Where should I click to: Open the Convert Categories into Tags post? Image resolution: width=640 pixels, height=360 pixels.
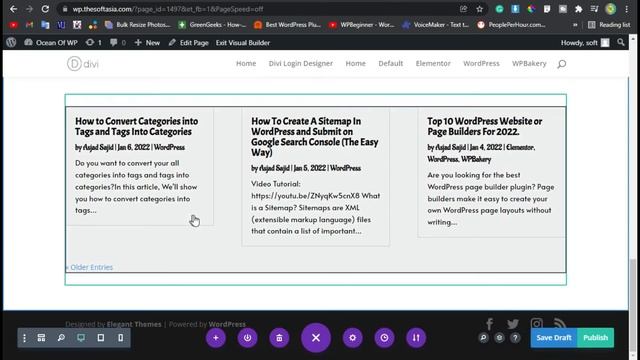click(136, 126)
